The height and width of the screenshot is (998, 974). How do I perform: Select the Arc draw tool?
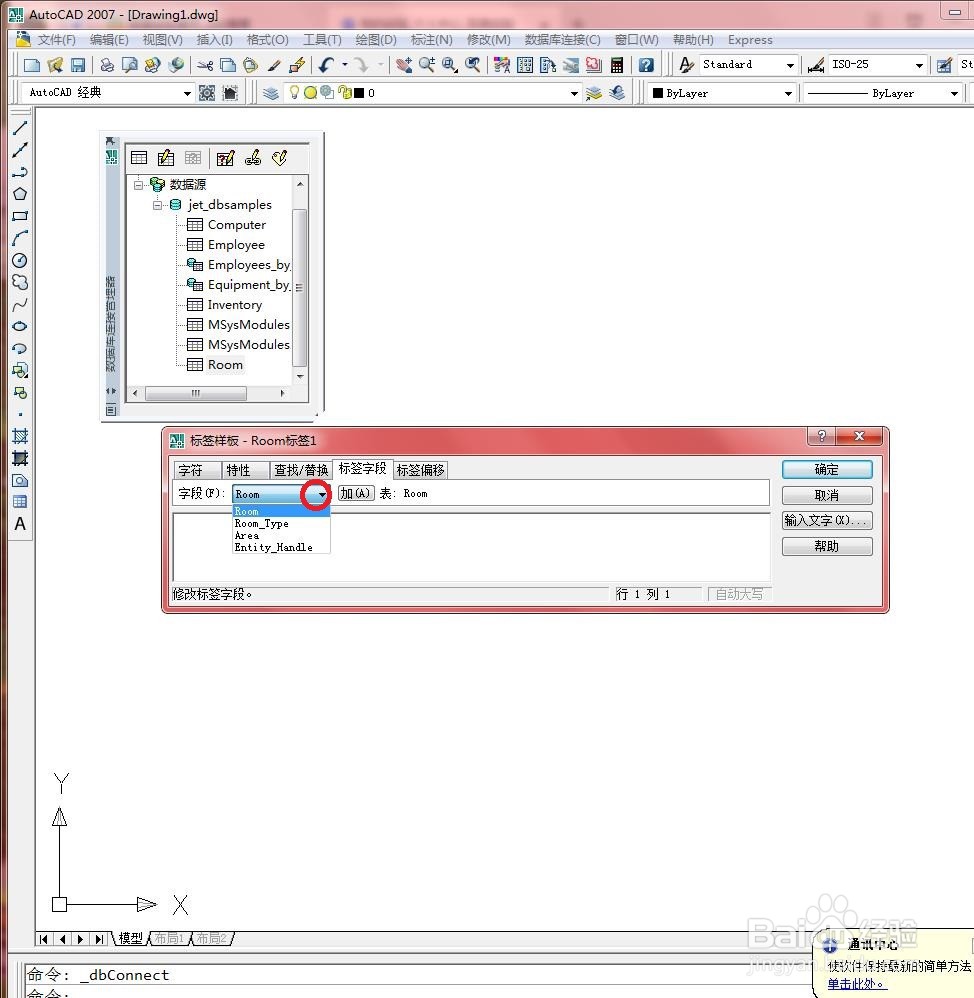20,238
